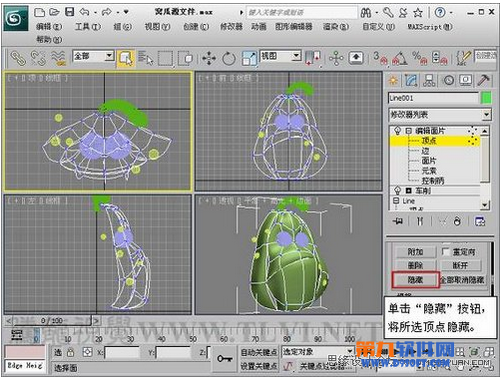Click the Set Key key icon
The width and height of the screenshot is (500, 377).
225,359
